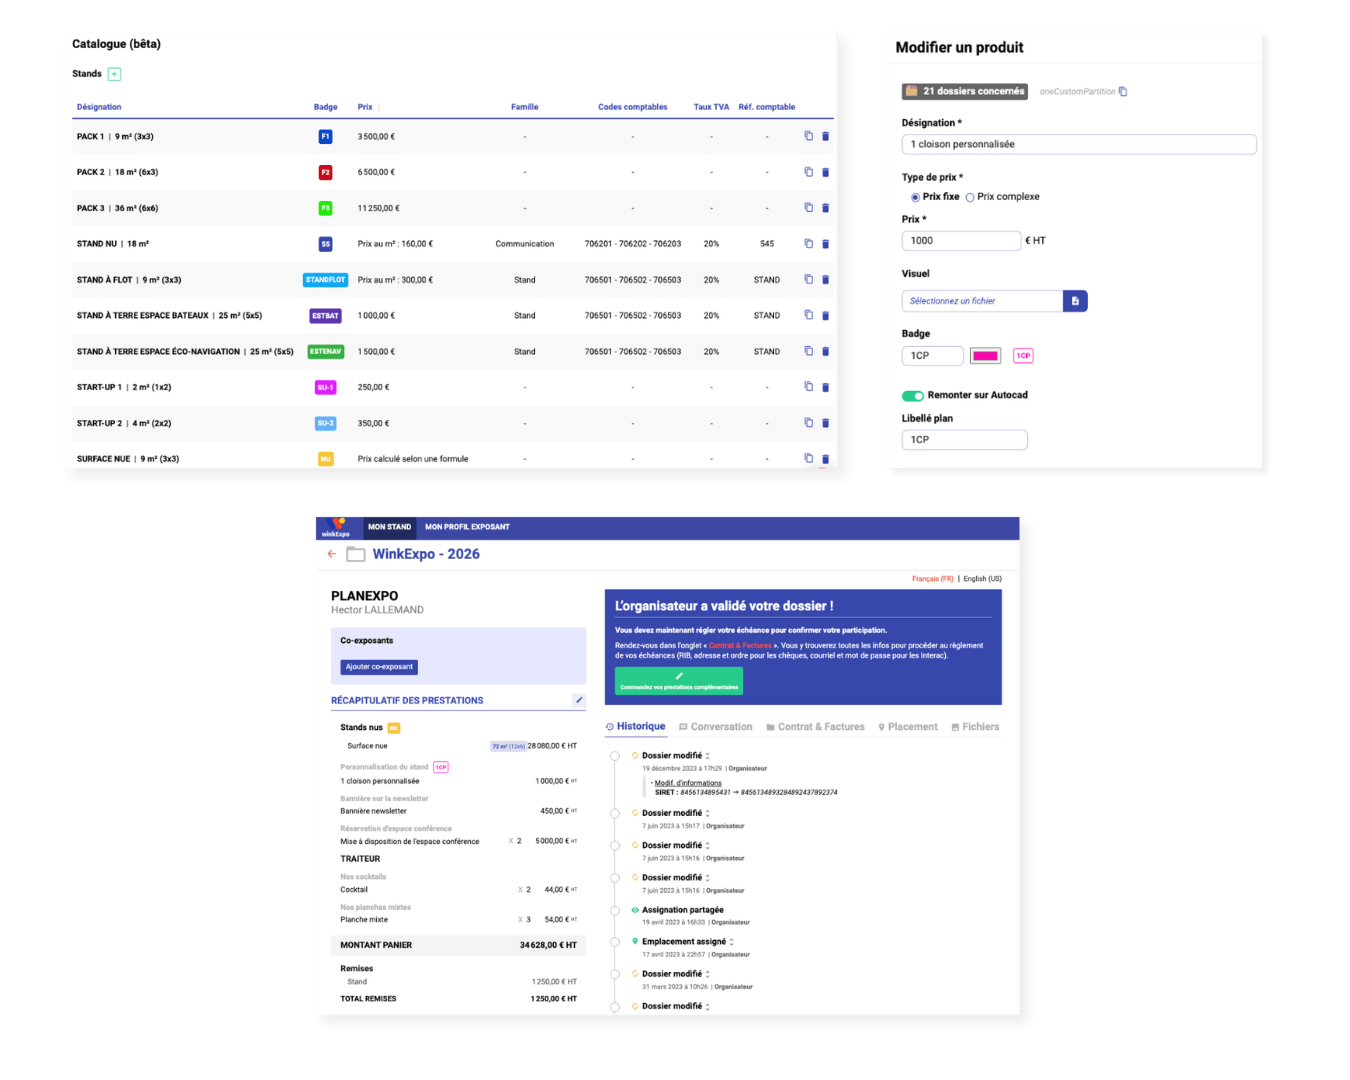Click the Désignation input field
Screen dimensions: 1350x1080
click(x=1079, y=144)
